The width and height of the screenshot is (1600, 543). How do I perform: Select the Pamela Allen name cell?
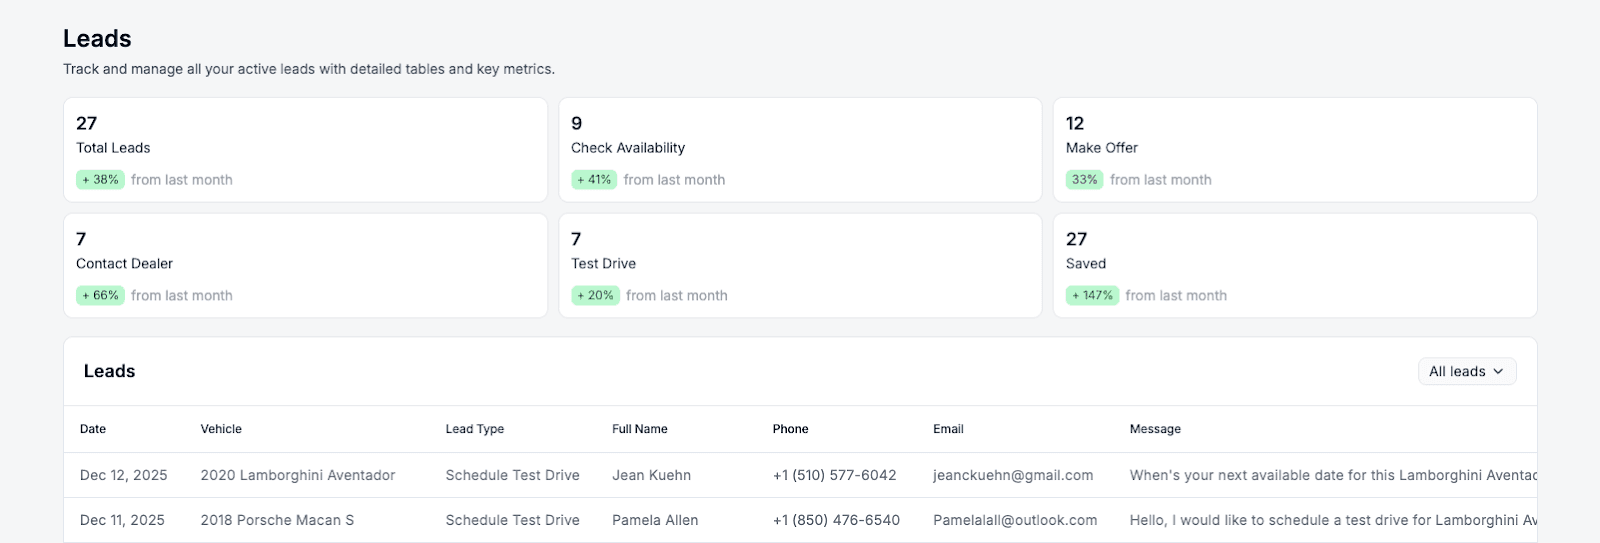click(x=655, y=521)
